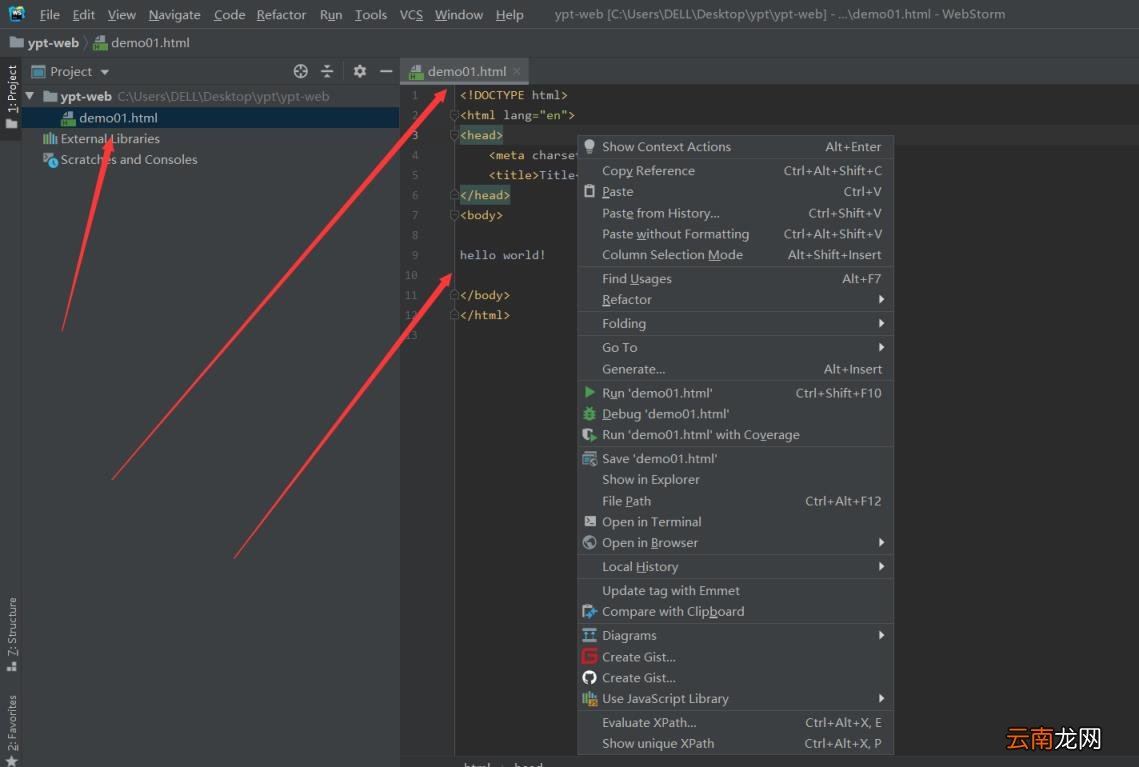Open the Tools menu
Viewport: 1139px width, 767px height.
coord(370,15)
